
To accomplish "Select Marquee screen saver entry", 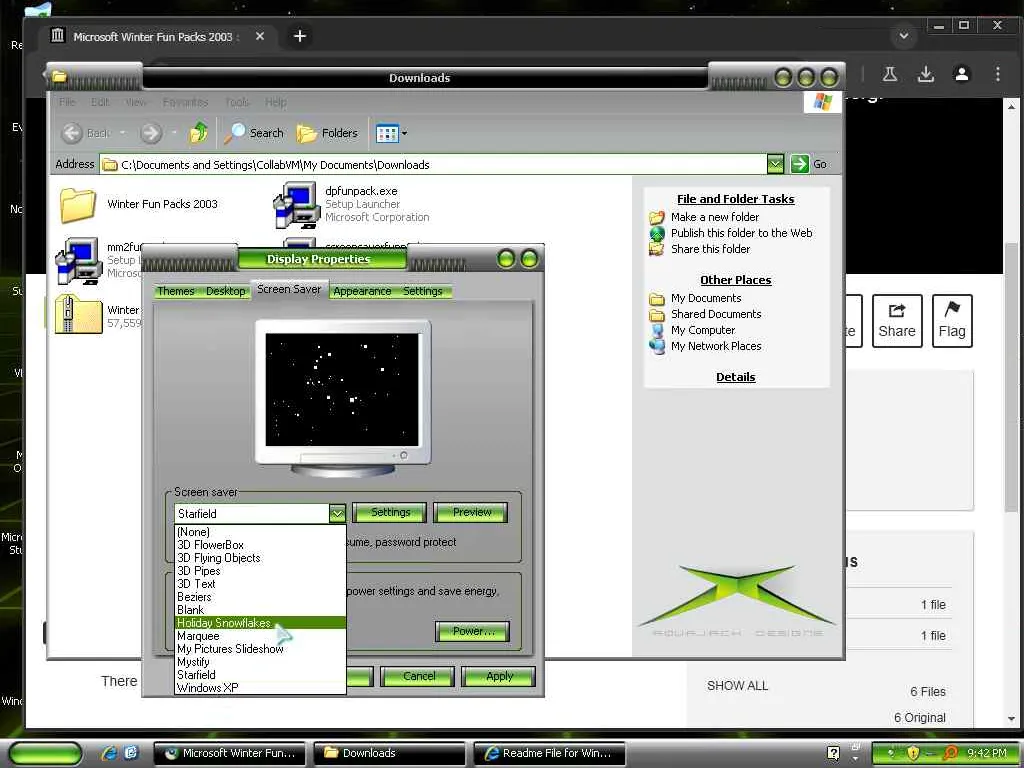I will point(260,636).
